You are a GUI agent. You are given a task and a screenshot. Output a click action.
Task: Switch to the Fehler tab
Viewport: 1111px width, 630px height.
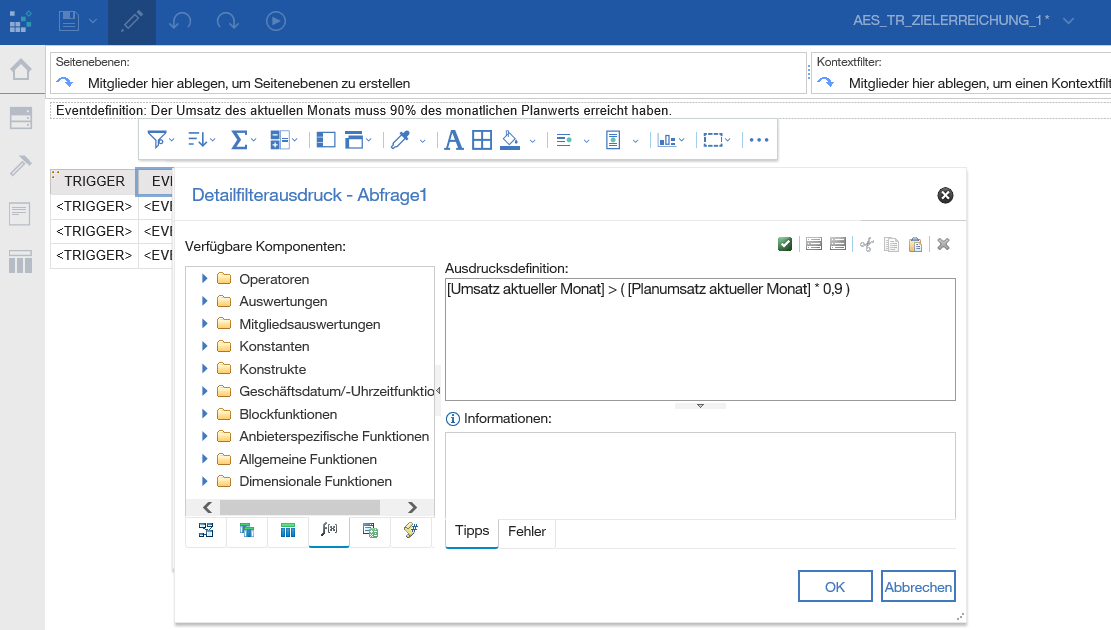[526, 531]
